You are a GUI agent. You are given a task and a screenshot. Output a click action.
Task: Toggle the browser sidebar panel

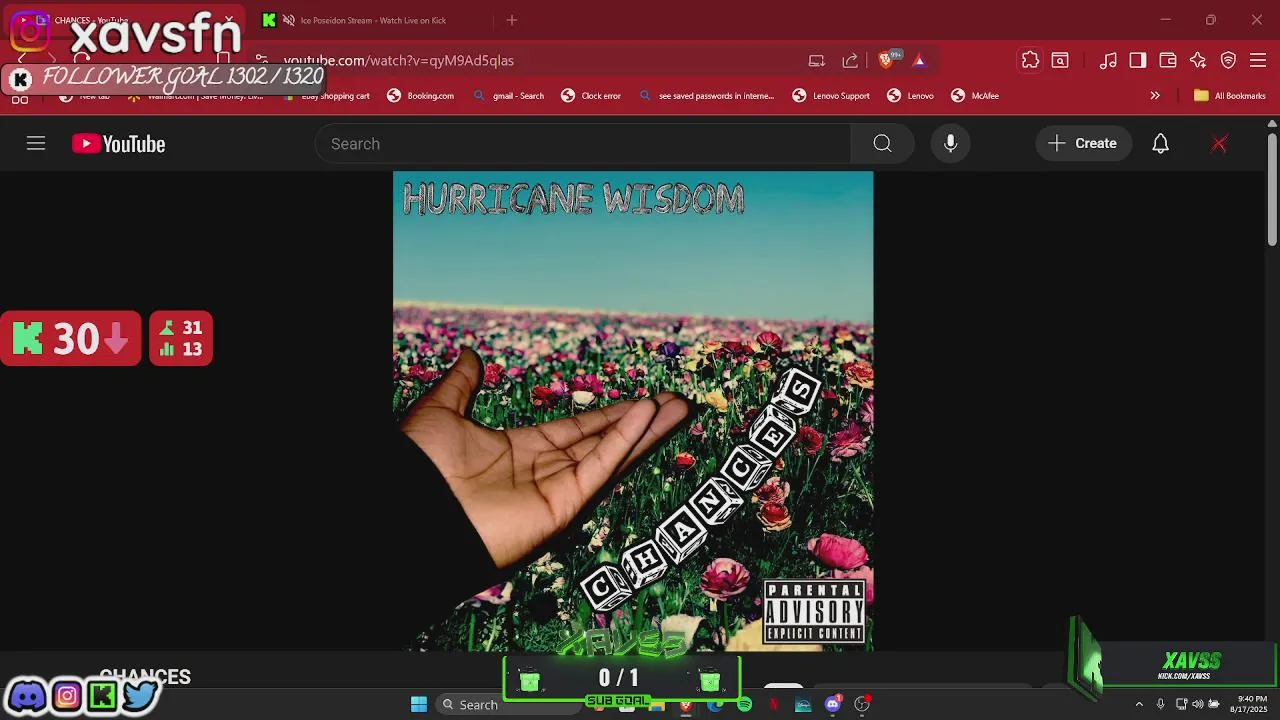[1138, 61]
